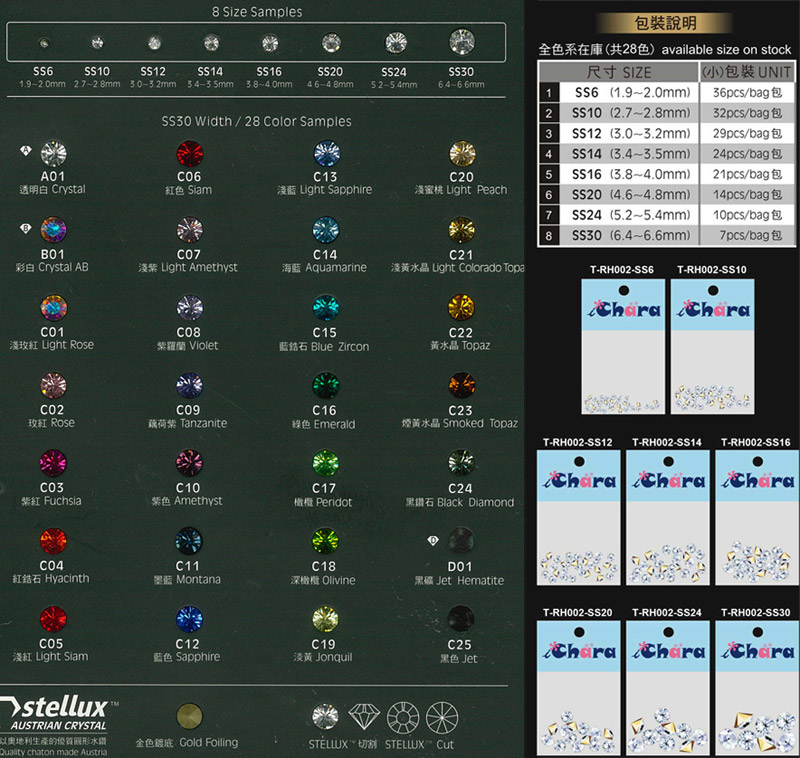Screen dimensions: 800x758
Task: Click the "36pcs/bag" unit cell
Action: click(x=747, y=92)
